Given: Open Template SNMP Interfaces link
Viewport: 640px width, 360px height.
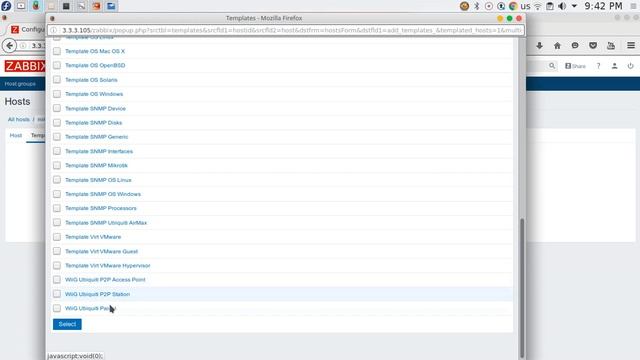Looking at the screenshot, I should pos(99,151).
